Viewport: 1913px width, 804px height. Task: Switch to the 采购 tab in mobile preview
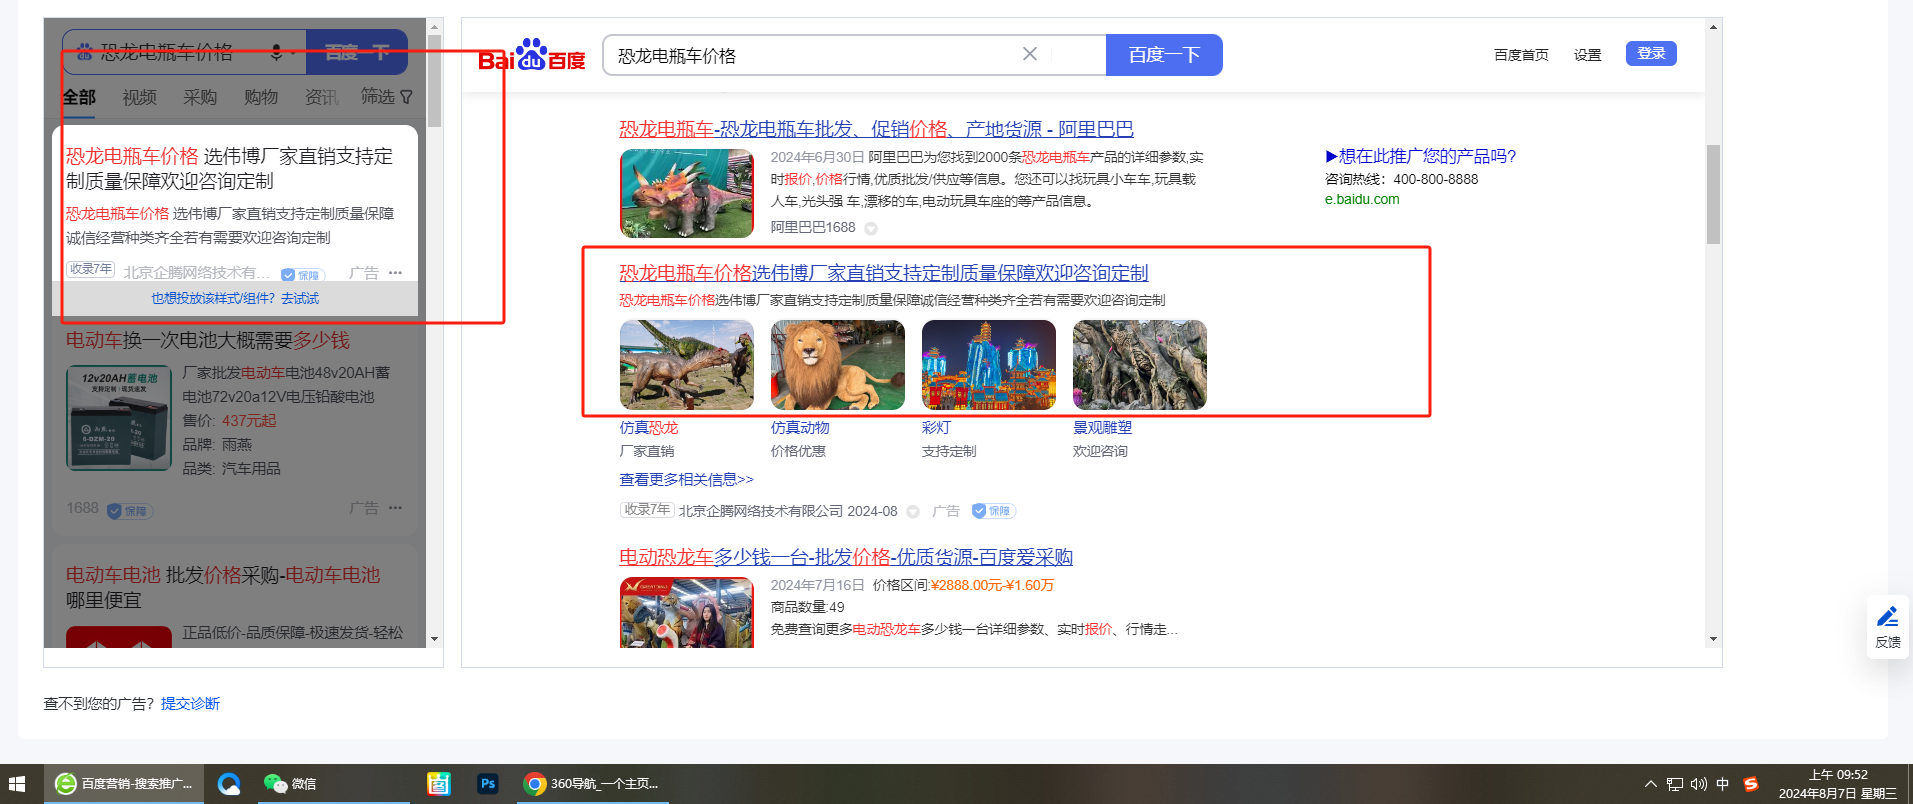click(x=200, y=97)
